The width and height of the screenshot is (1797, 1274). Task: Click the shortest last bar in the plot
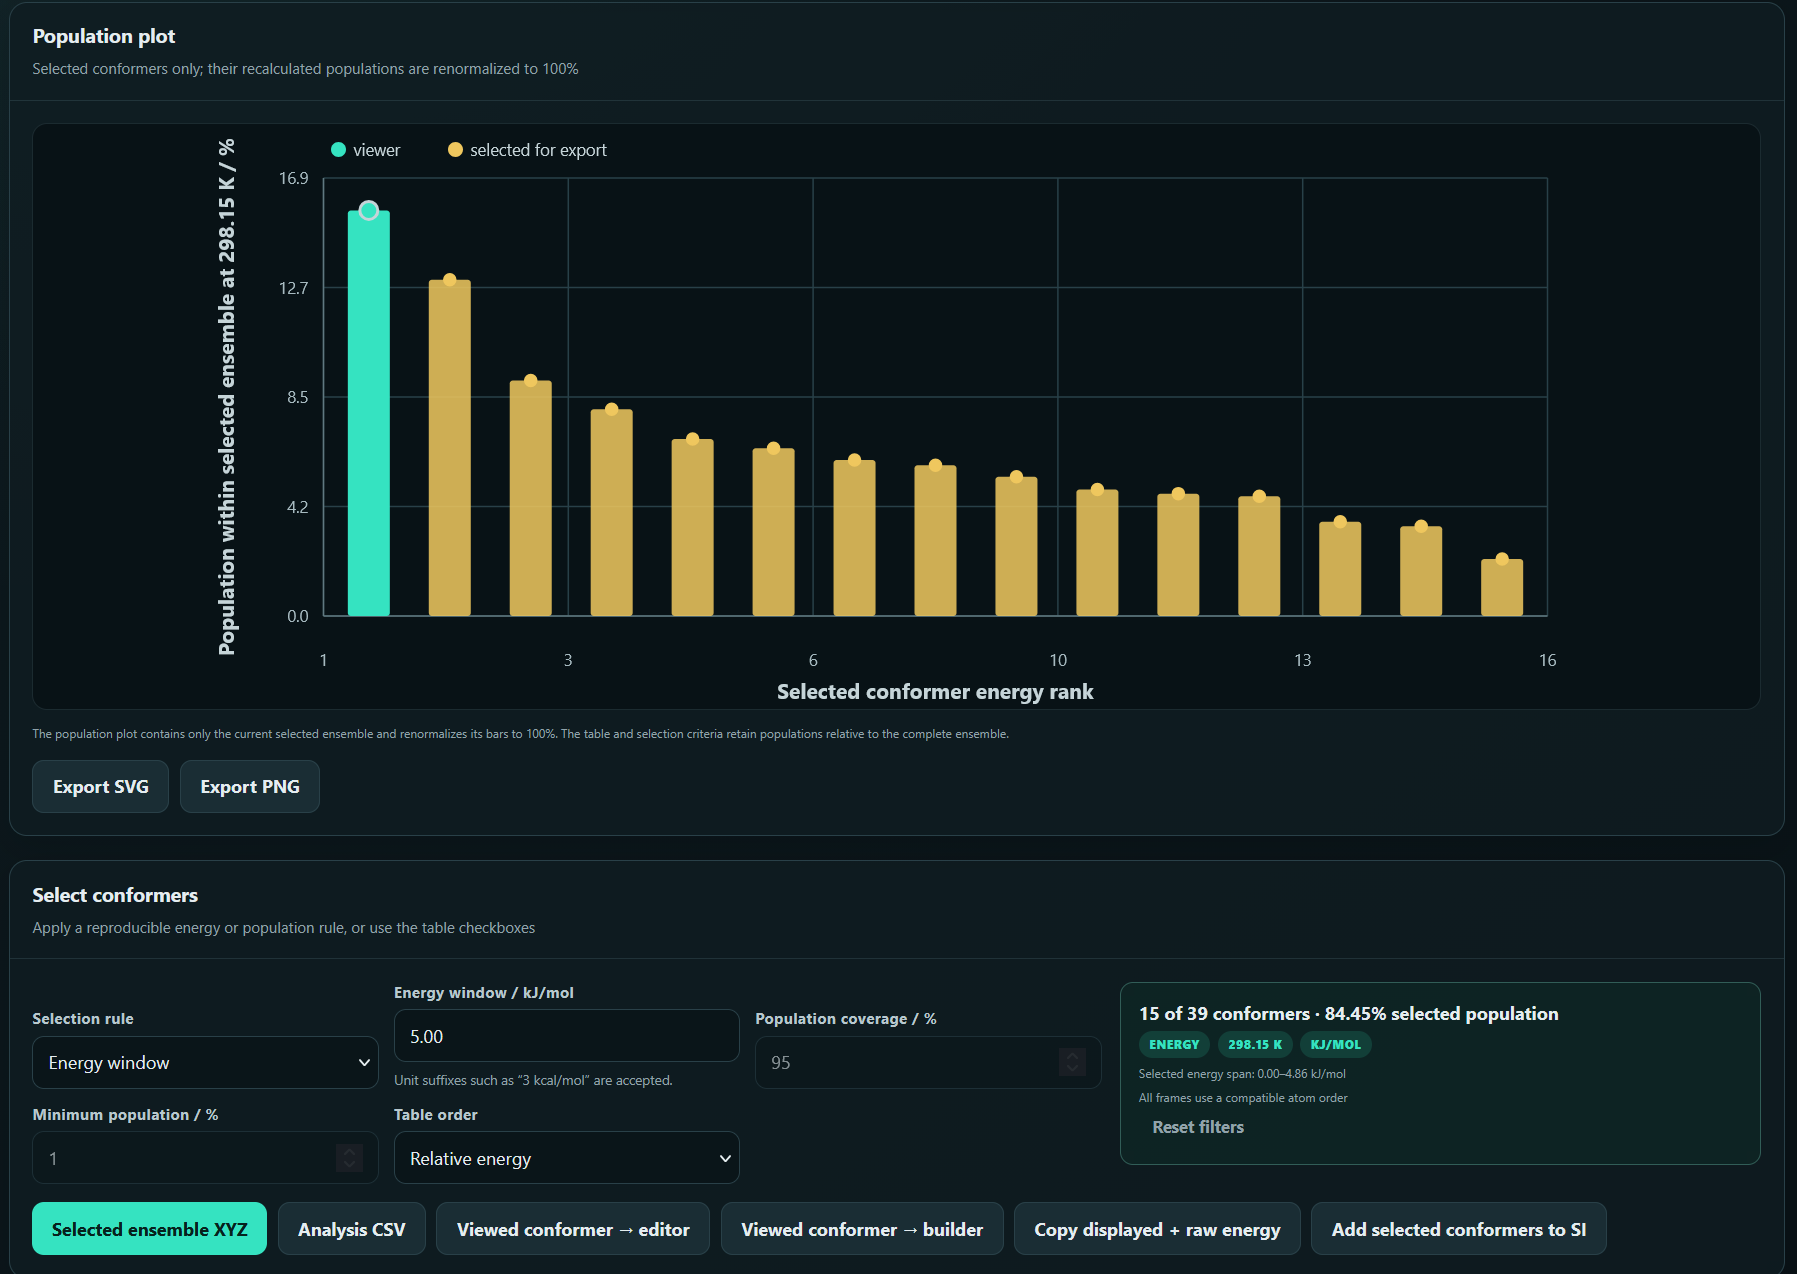pos(1502,587)
